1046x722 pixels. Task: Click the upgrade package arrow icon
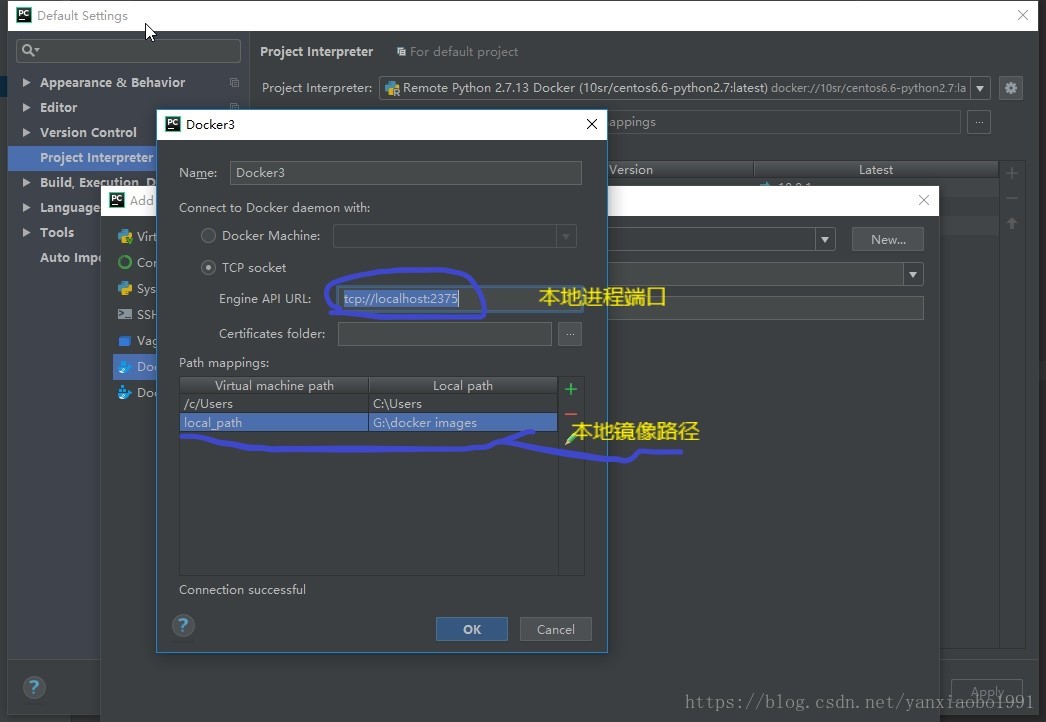click(1012, 223)
